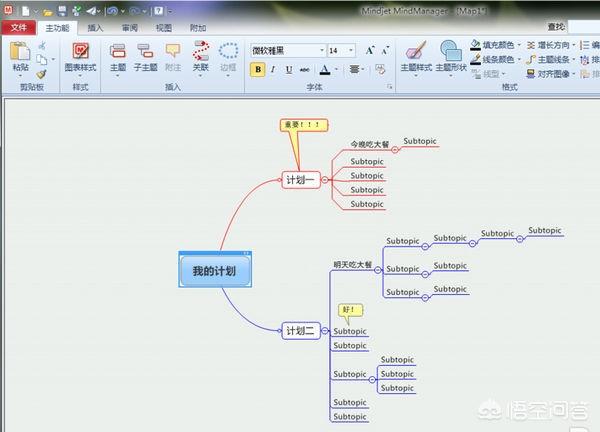This screenshot has height=432, width=600.
Task: Collapse the 计划一 branch node
Action: point(325,180)
